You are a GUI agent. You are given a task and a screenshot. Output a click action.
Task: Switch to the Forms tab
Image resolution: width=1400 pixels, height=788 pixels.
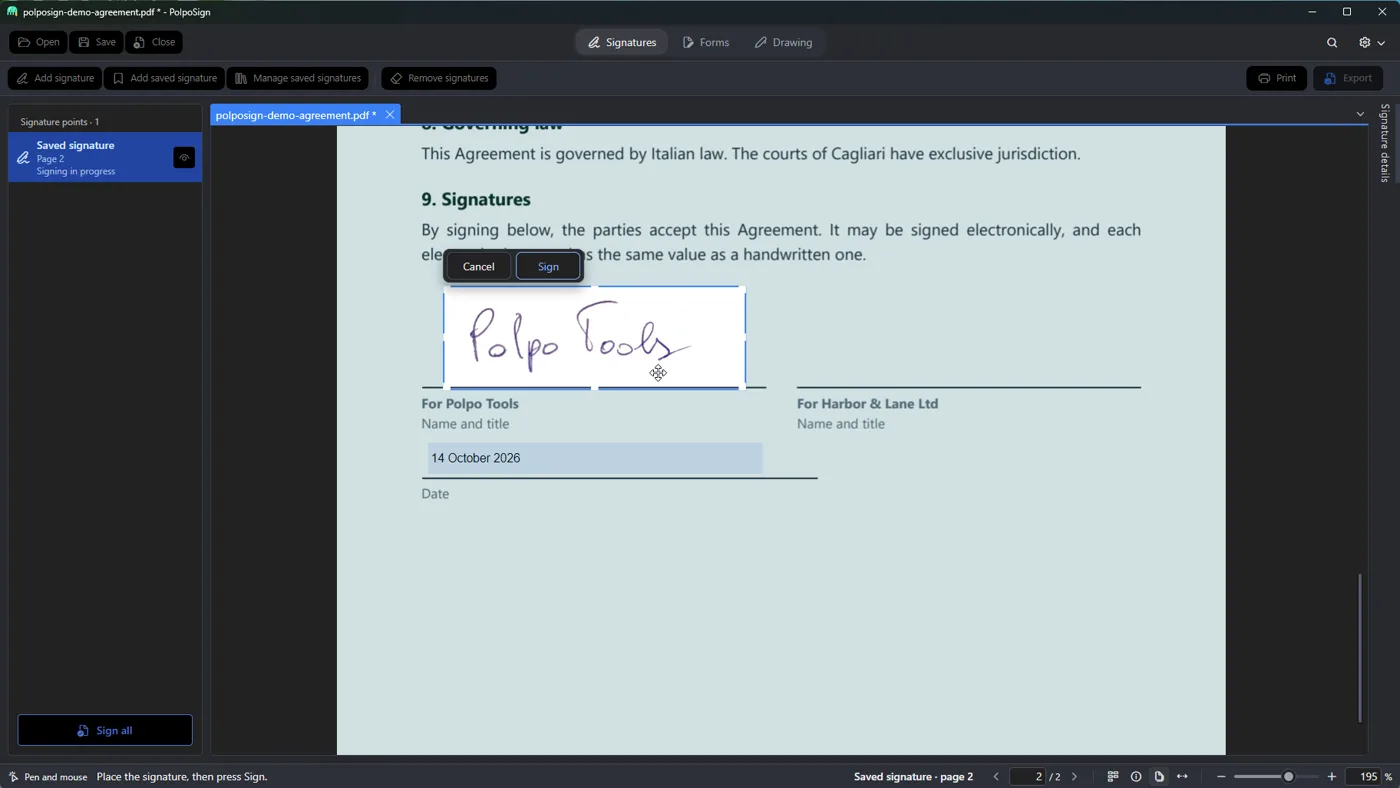coord(706,42)
